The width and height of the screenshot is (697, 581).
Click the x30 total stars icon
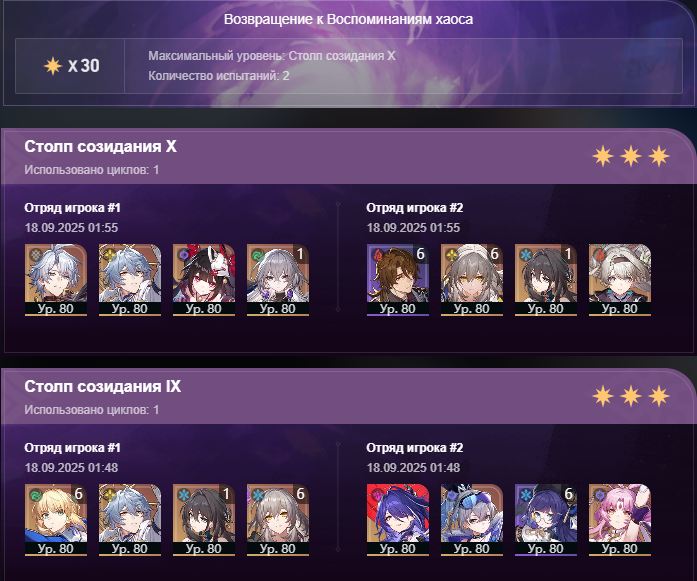click(x=53, y=66)
